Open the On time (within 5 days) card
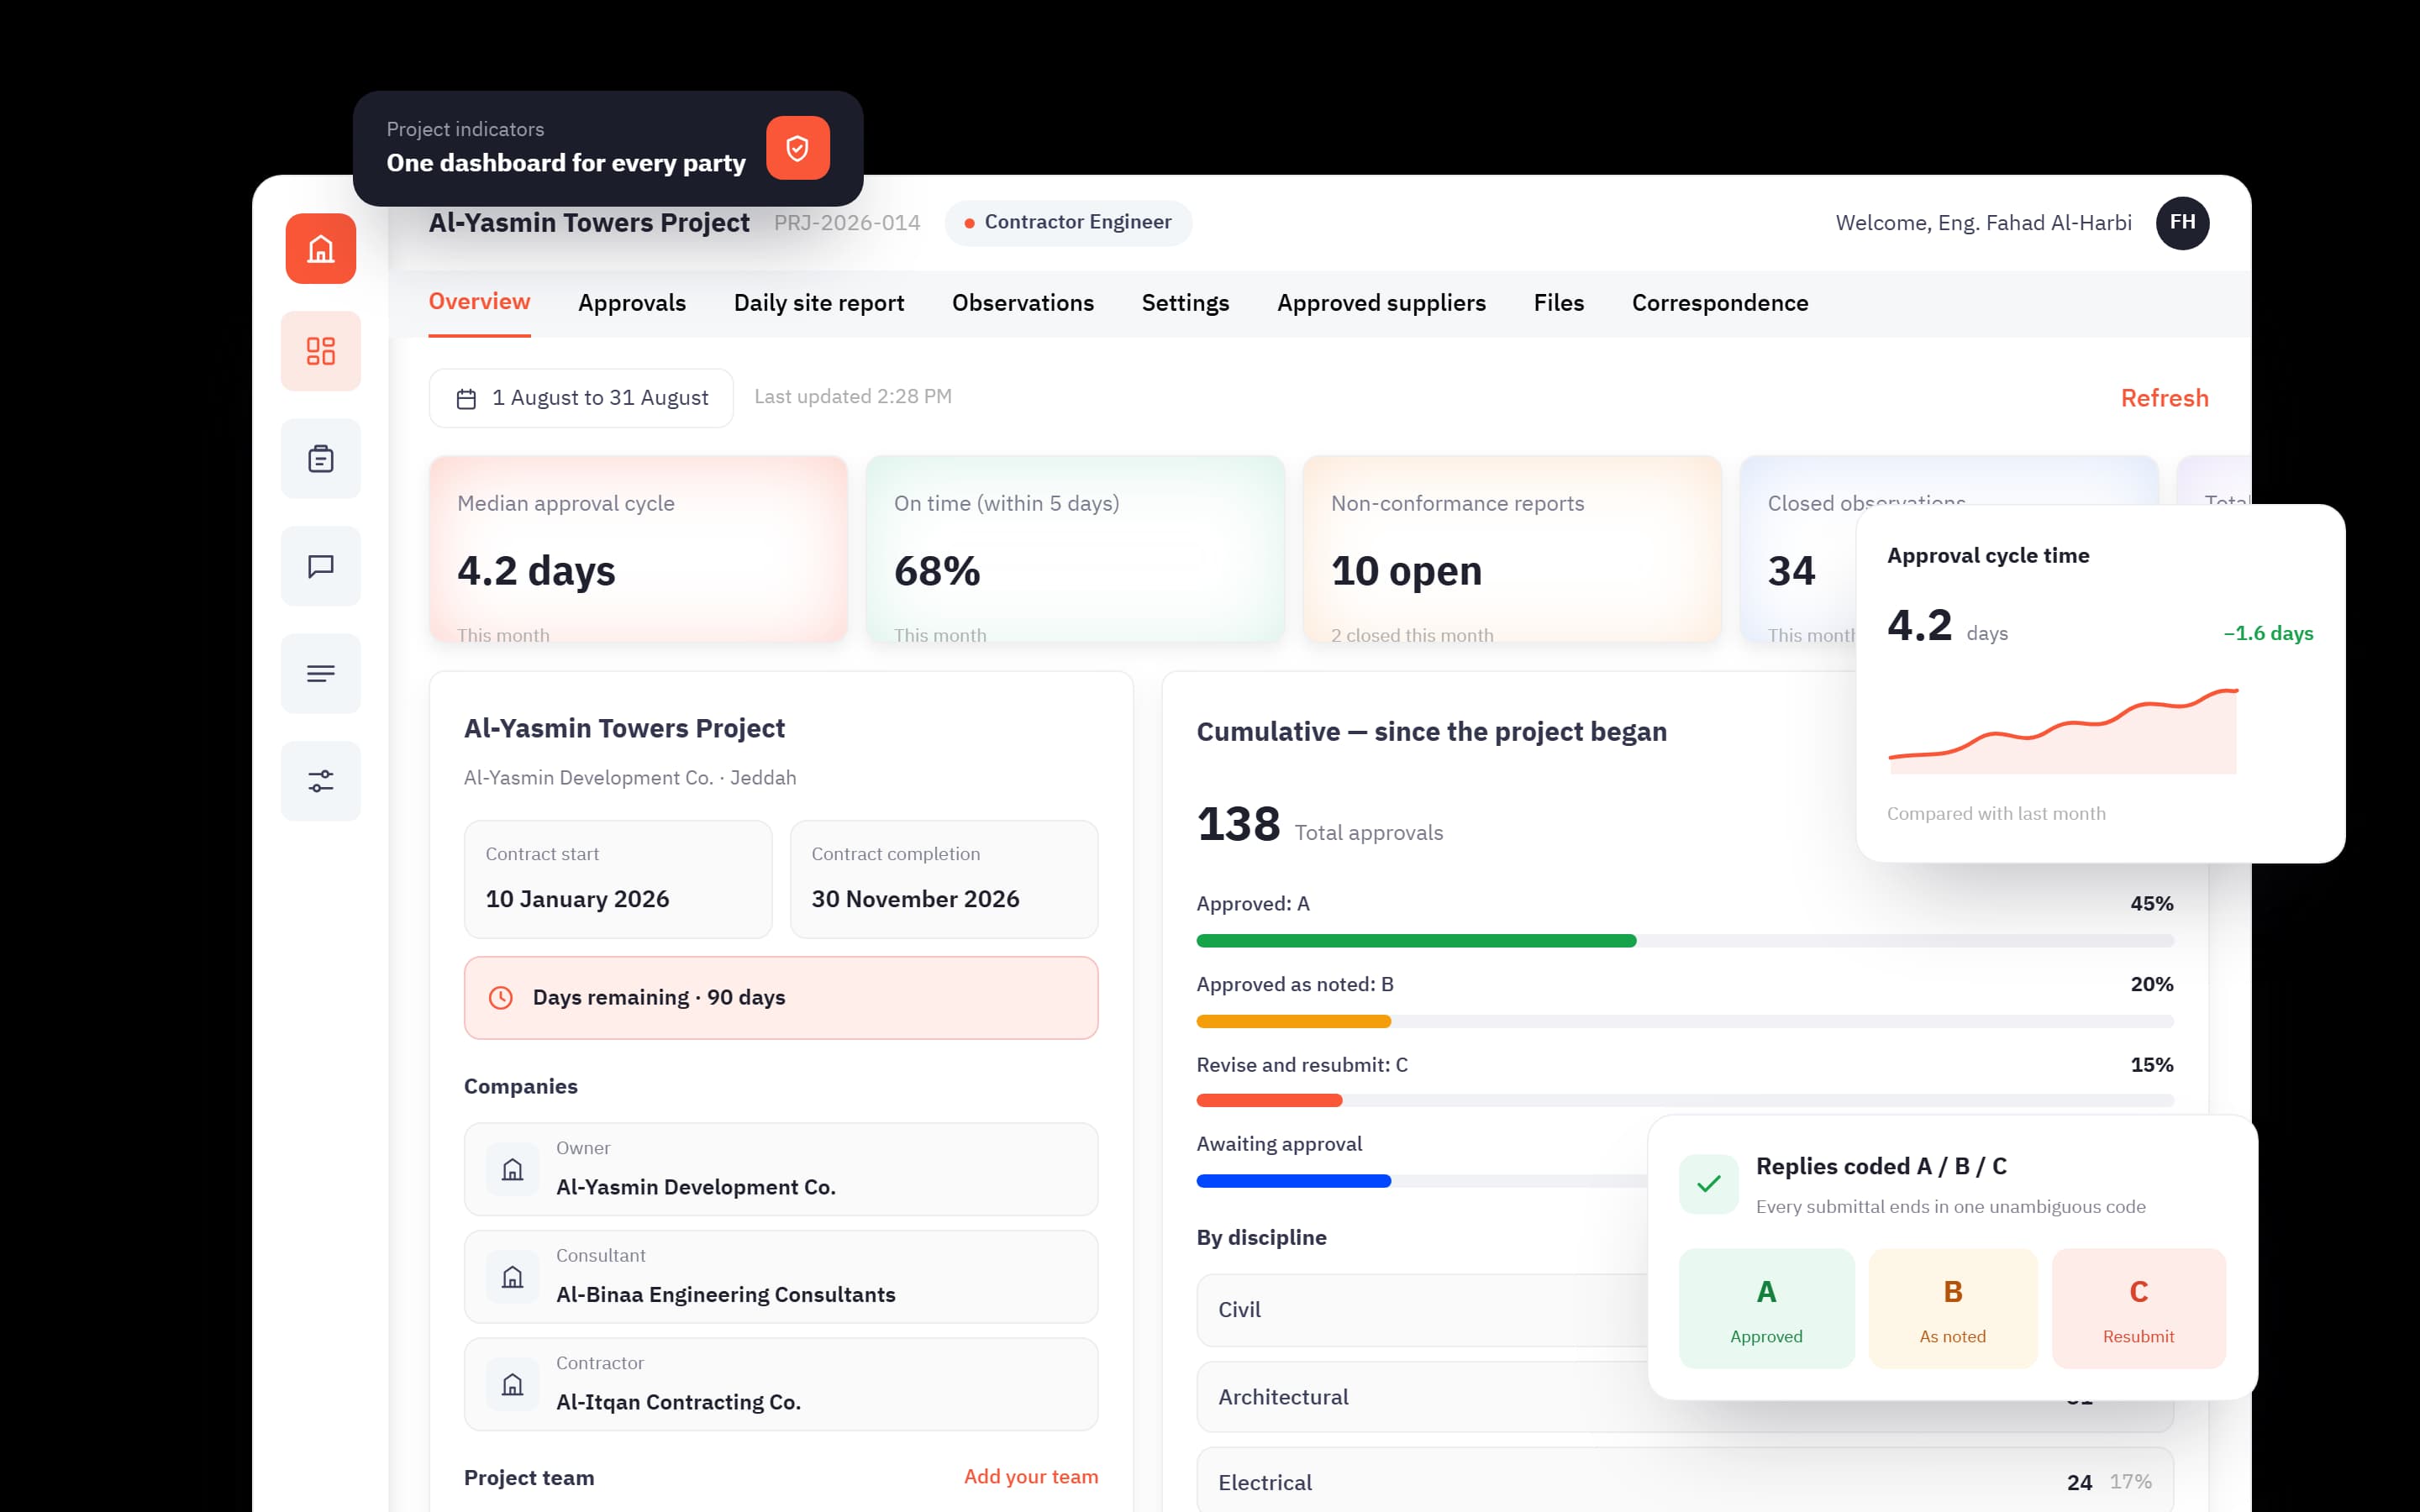This screenshot has width=2420, height=1512. pyautogui.click(x=1075, y=549)
